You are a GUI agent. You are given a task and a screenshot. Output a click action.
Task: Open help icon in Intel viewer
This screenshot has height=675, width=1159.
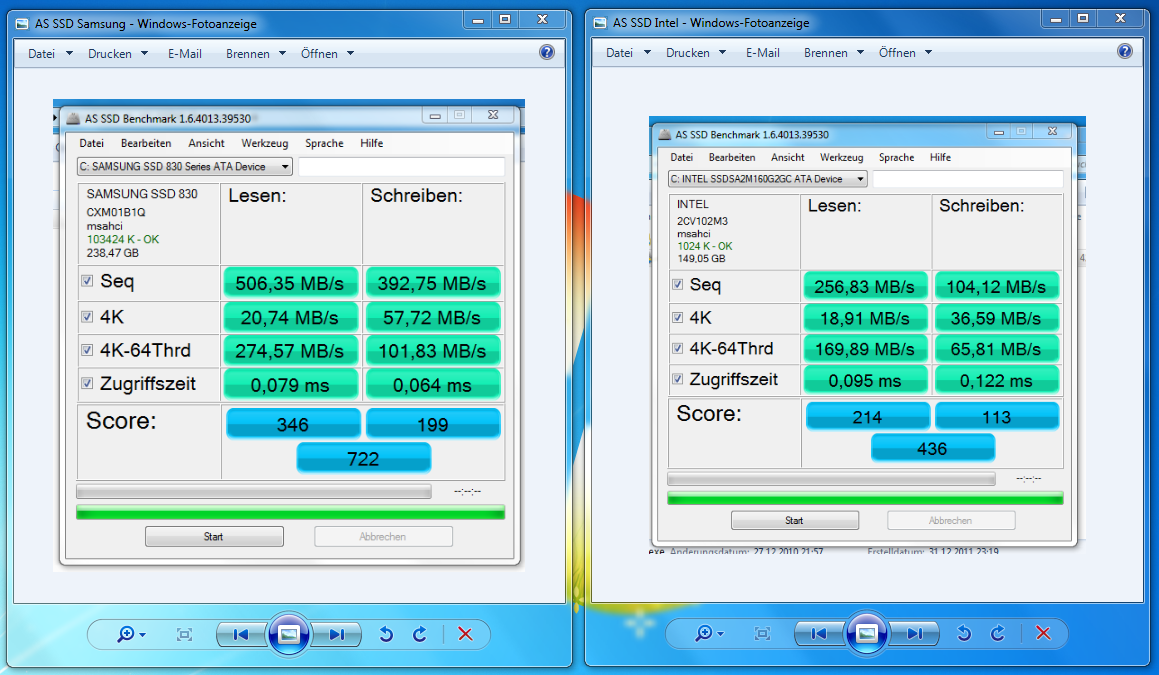[x=1125, y=51]
